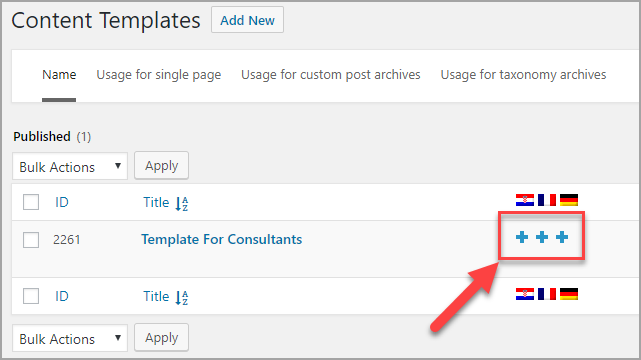Click German flag in header row

[569, 200]
